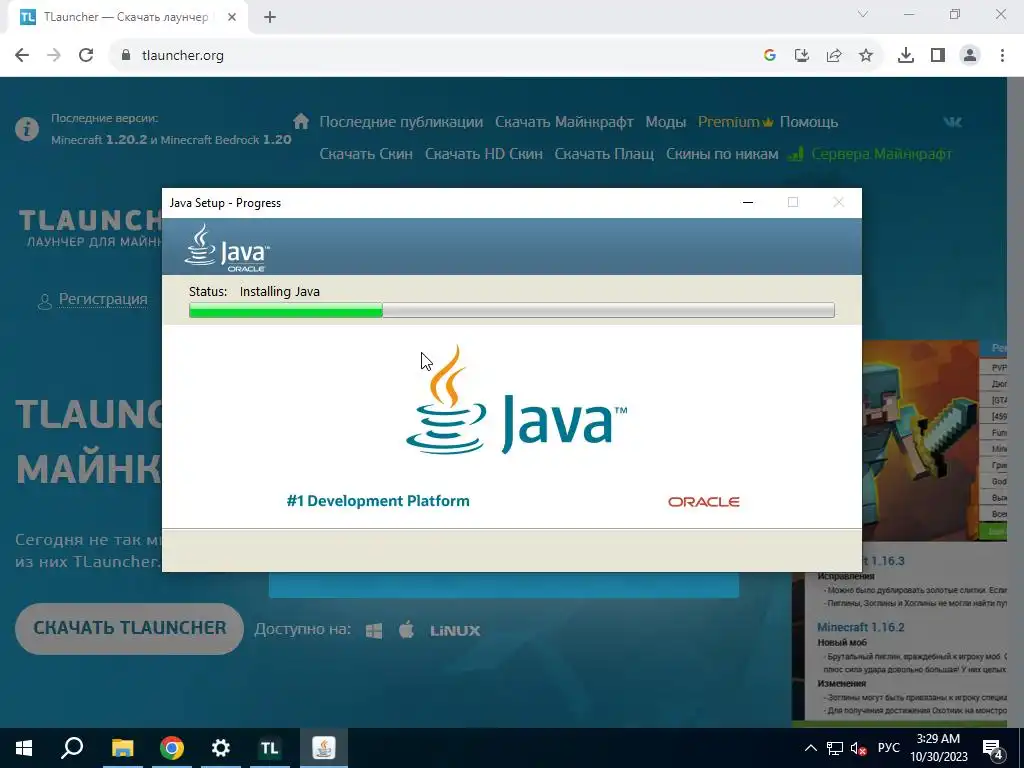The height and width of the screenshot is (768, 1024).
Task: Open Скачать Плащ link
Action: pos(604,154)
